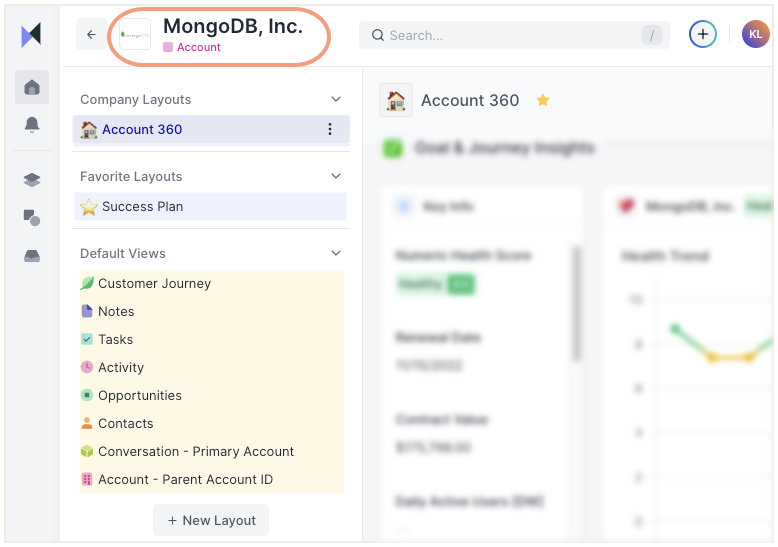The height and width of the screenshot is (547, 778).
Task: Open Account 360 three-dot options menu
Action: (329, 129)
